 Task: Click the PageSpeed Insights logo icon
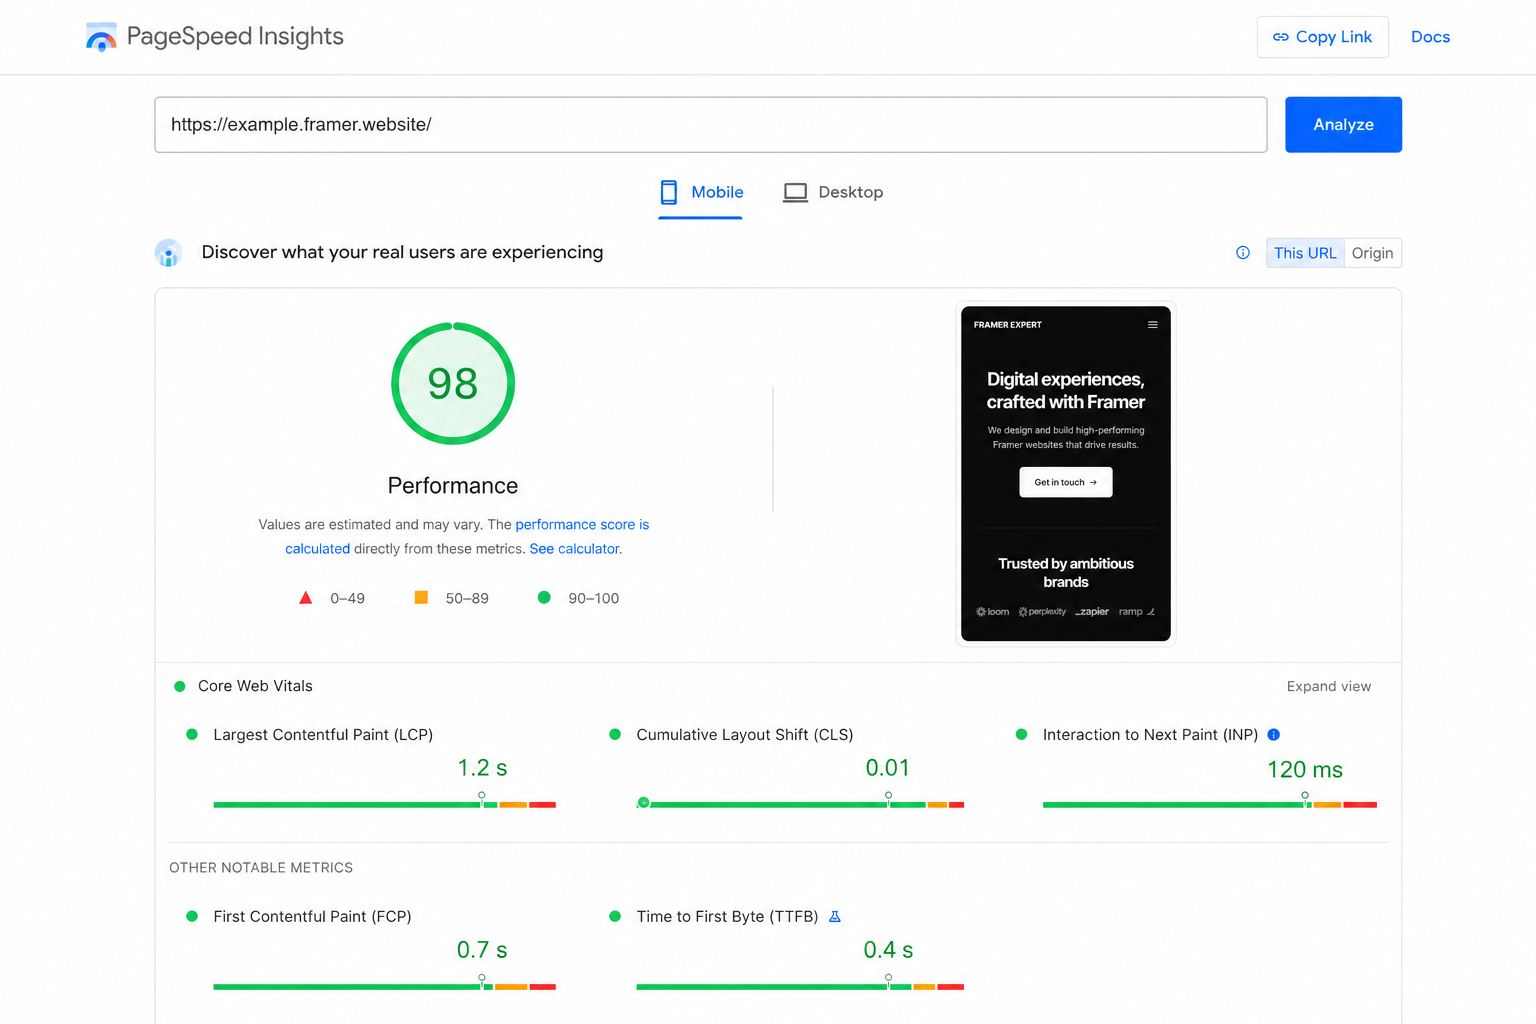[101, 37]
